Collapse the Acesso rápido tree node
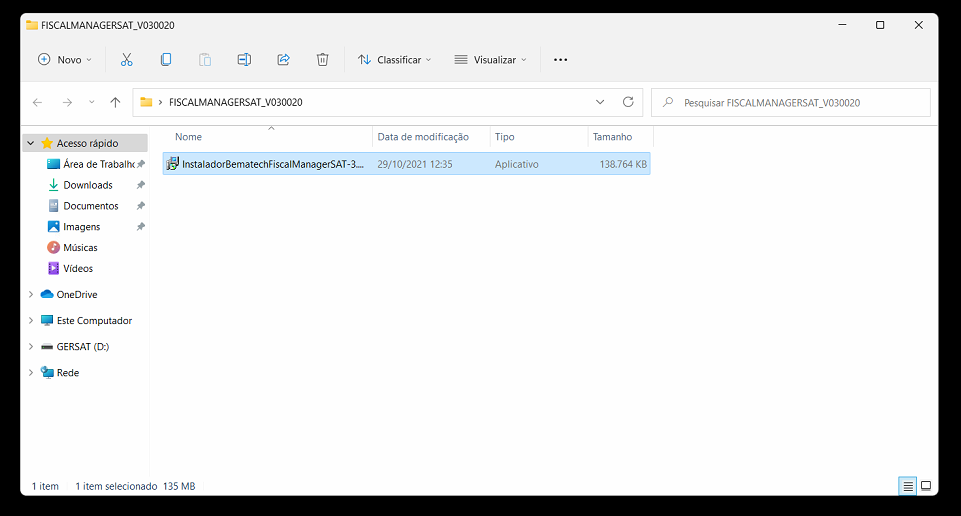 click(x=31, y=143)
